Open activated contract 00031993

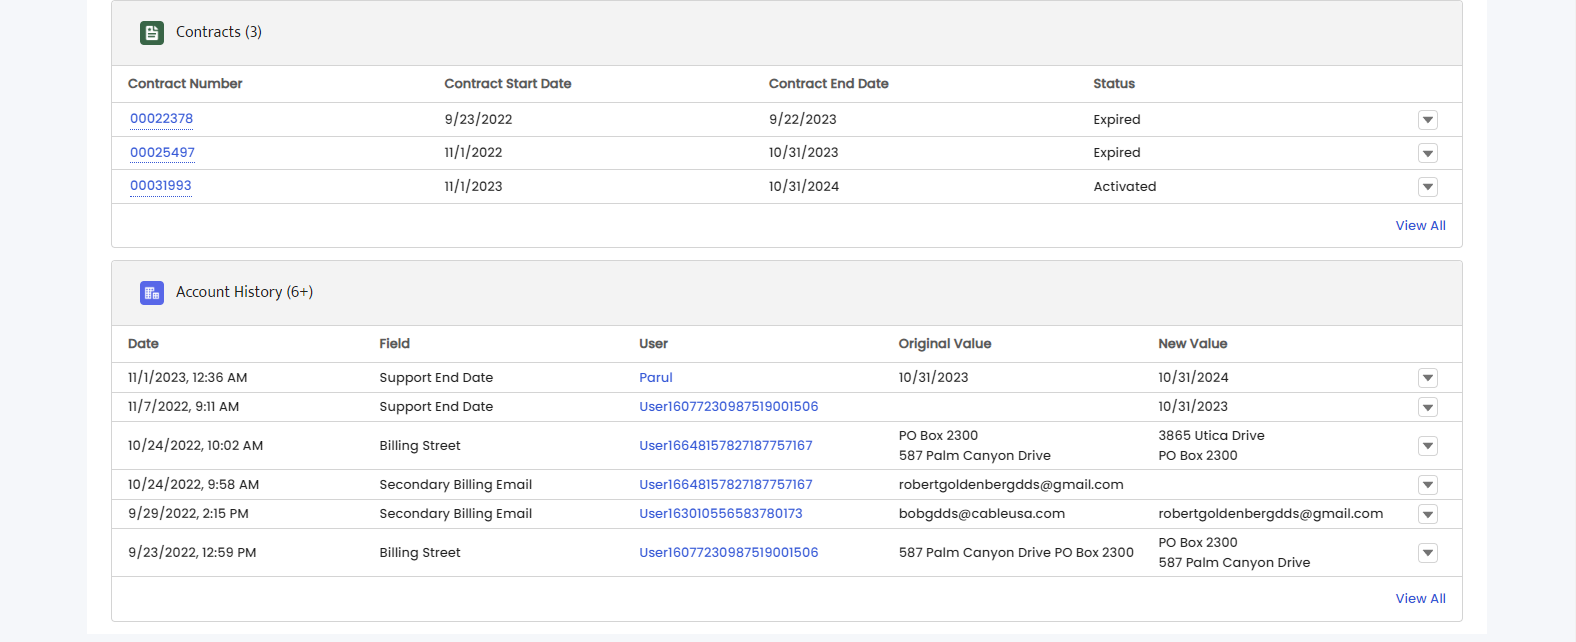(160, 185)
